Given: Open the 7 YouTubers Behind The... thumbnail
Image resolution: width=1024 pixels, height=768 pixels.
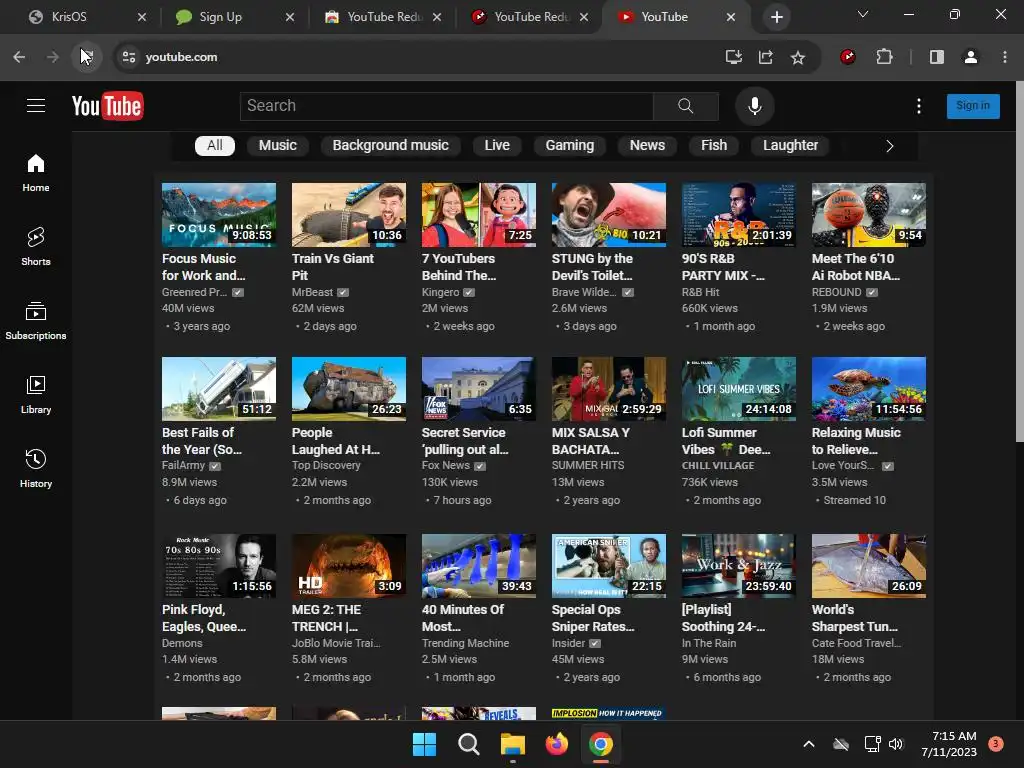Looking at the screenshot, I should 479,215.
